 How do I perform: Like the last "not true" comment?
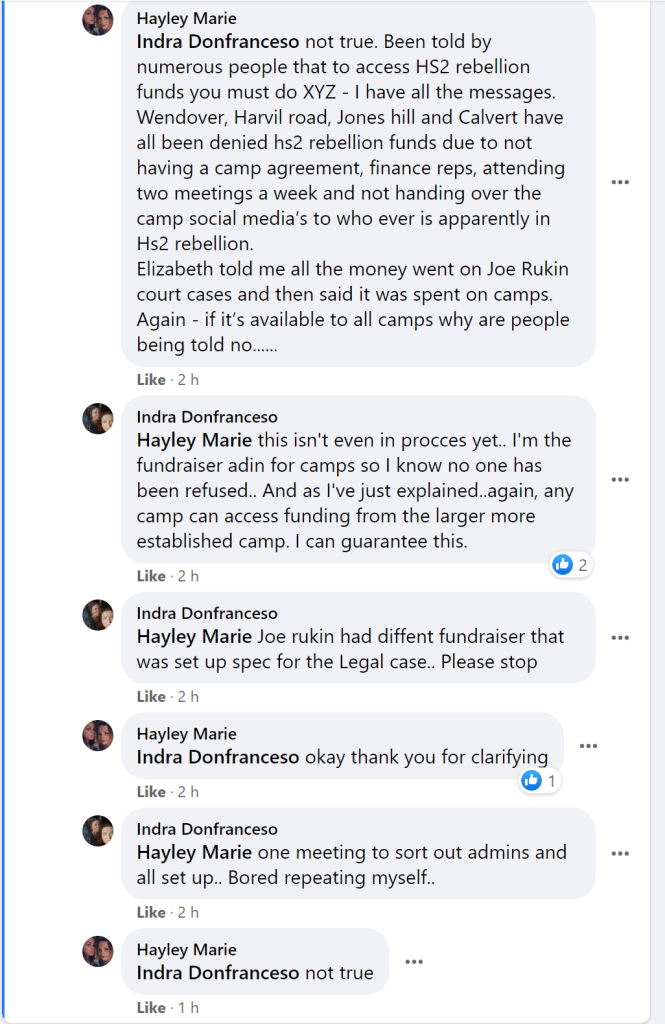pyautogui.click(x=151, y=1008)
